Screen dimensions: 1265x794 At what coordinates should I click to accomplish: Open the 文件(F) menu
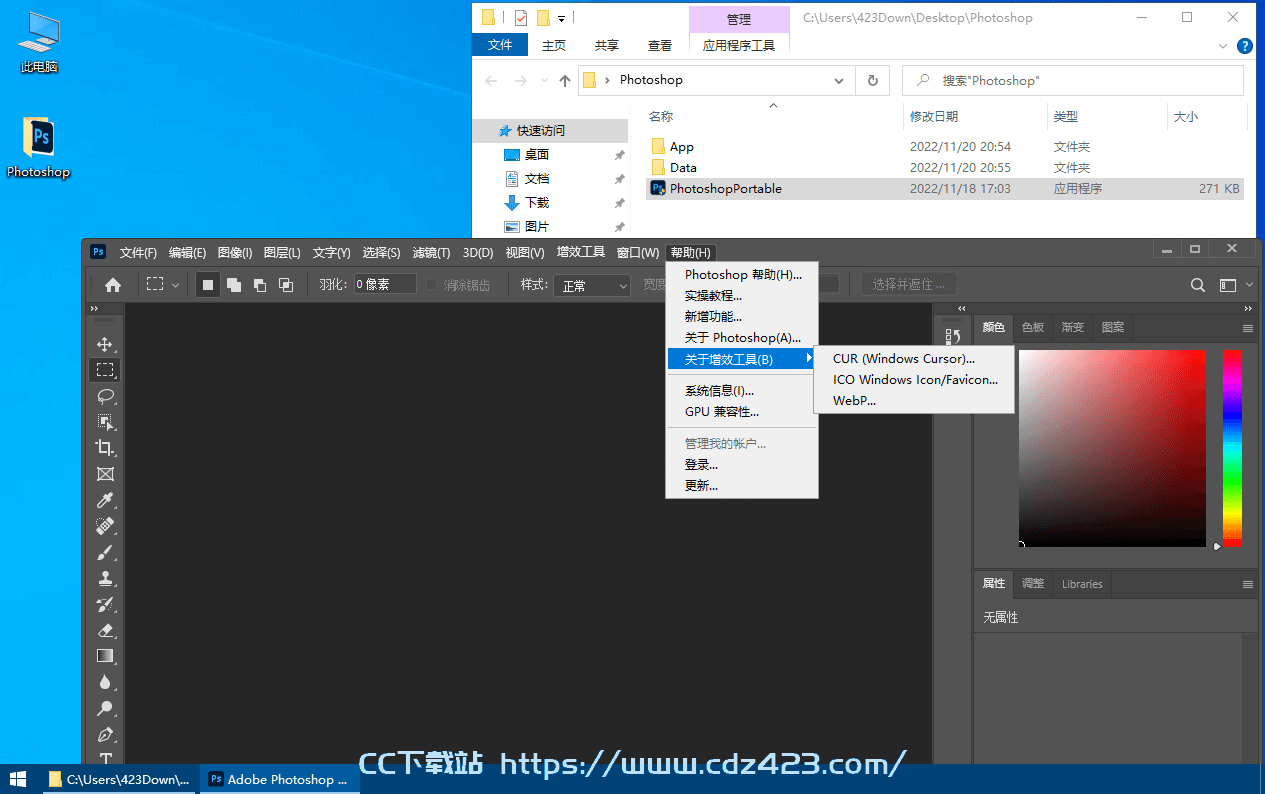point(138,253)
